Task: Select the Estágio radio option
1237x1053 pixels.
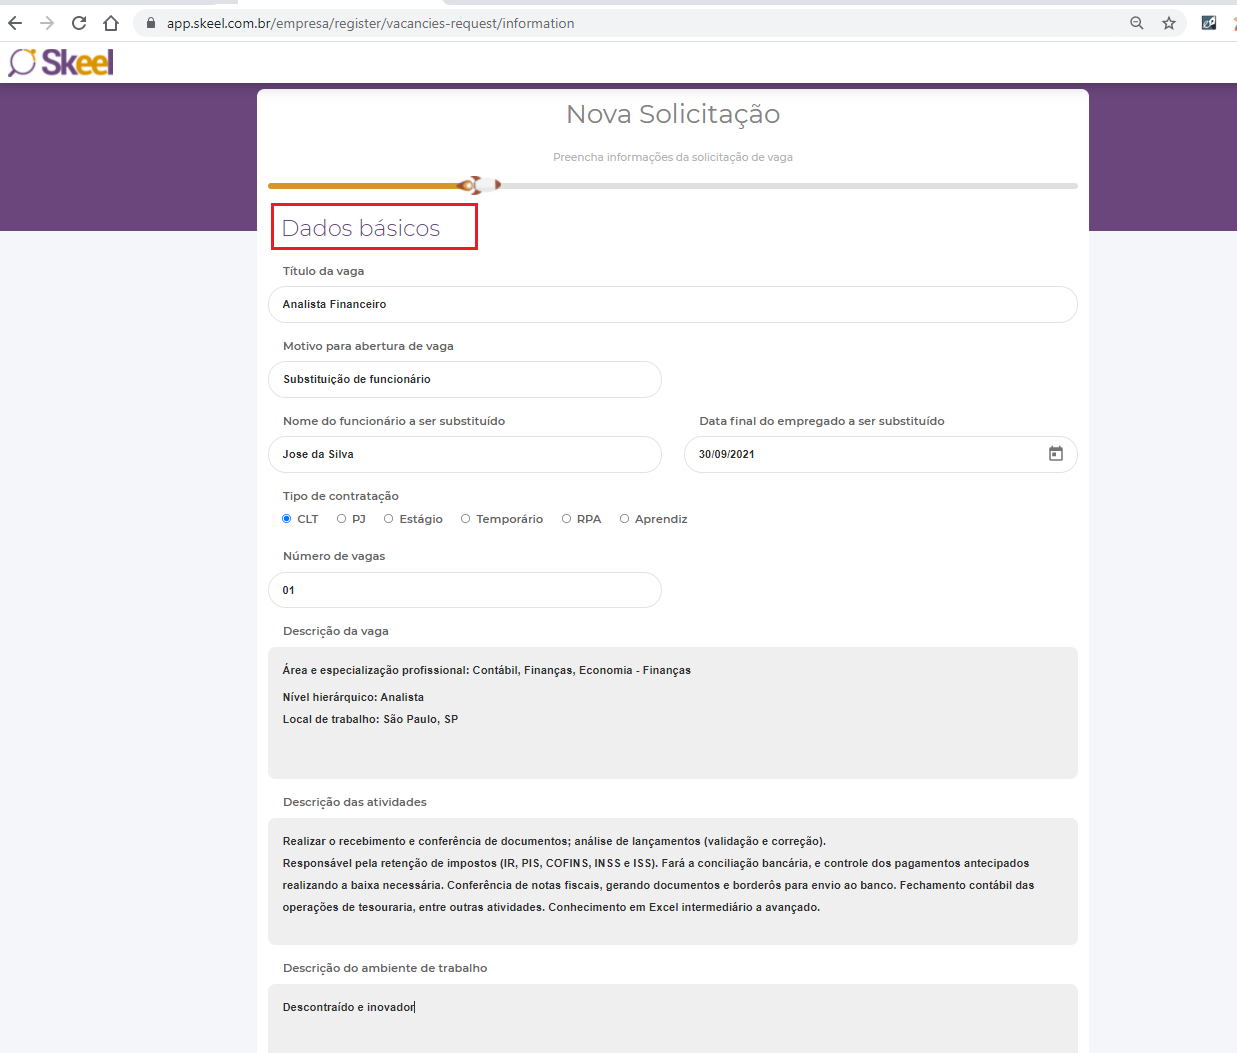Action: pos(389,519)
